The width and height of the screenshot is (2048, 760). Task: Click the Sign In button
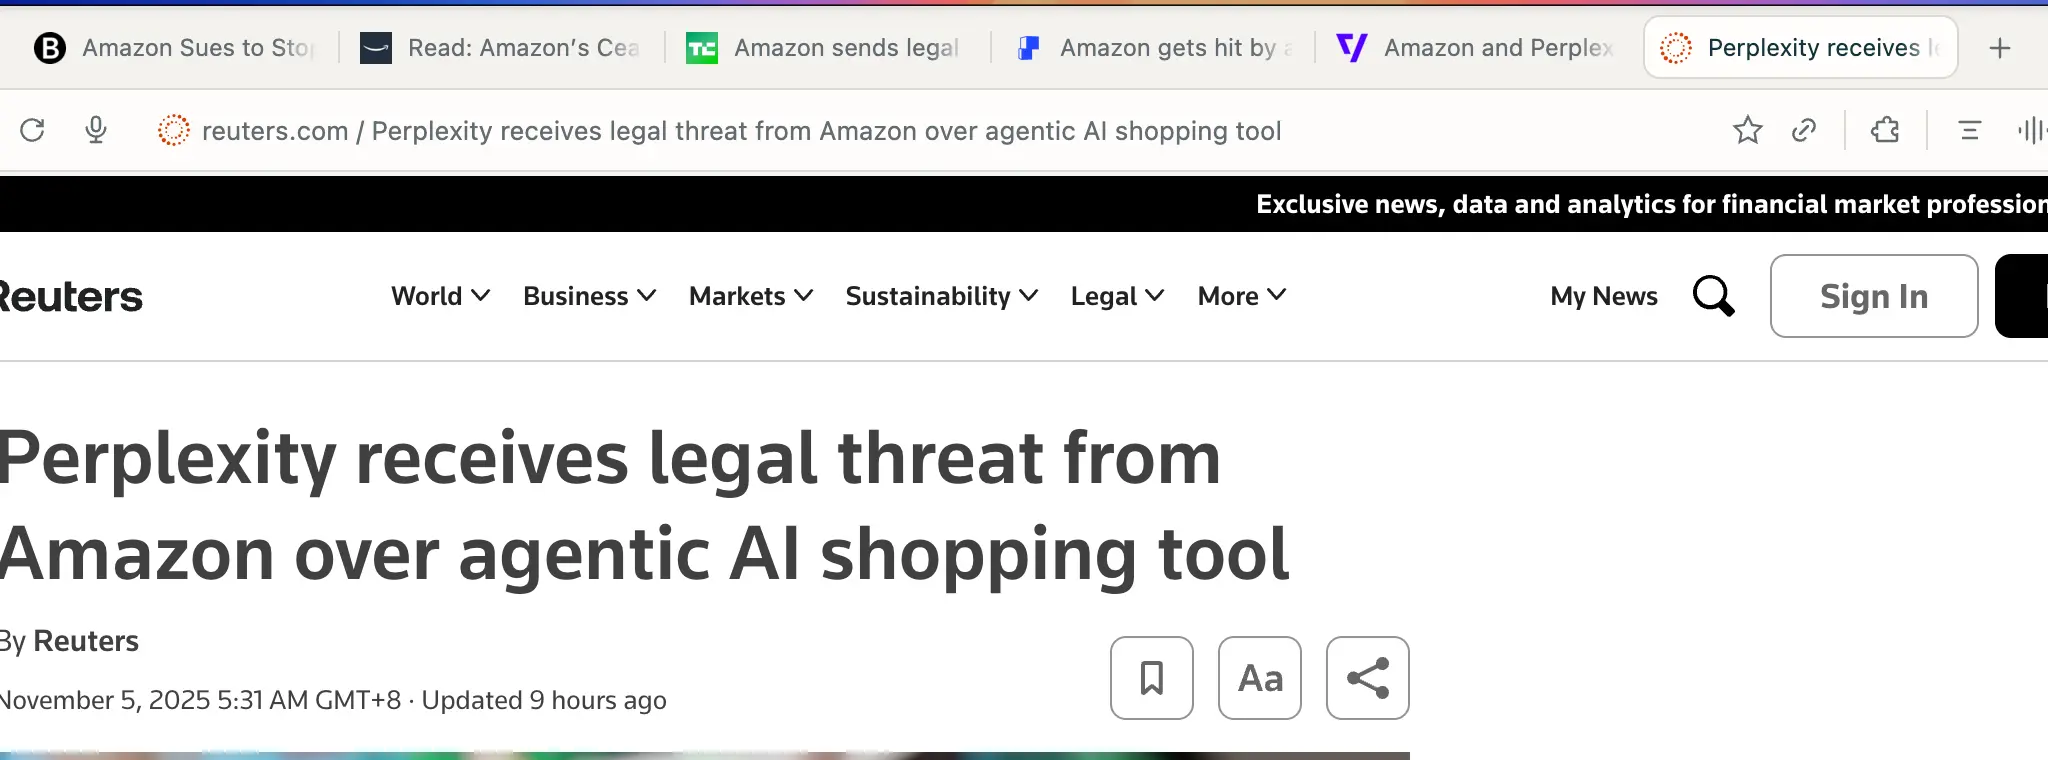[x=1873, y=296]
